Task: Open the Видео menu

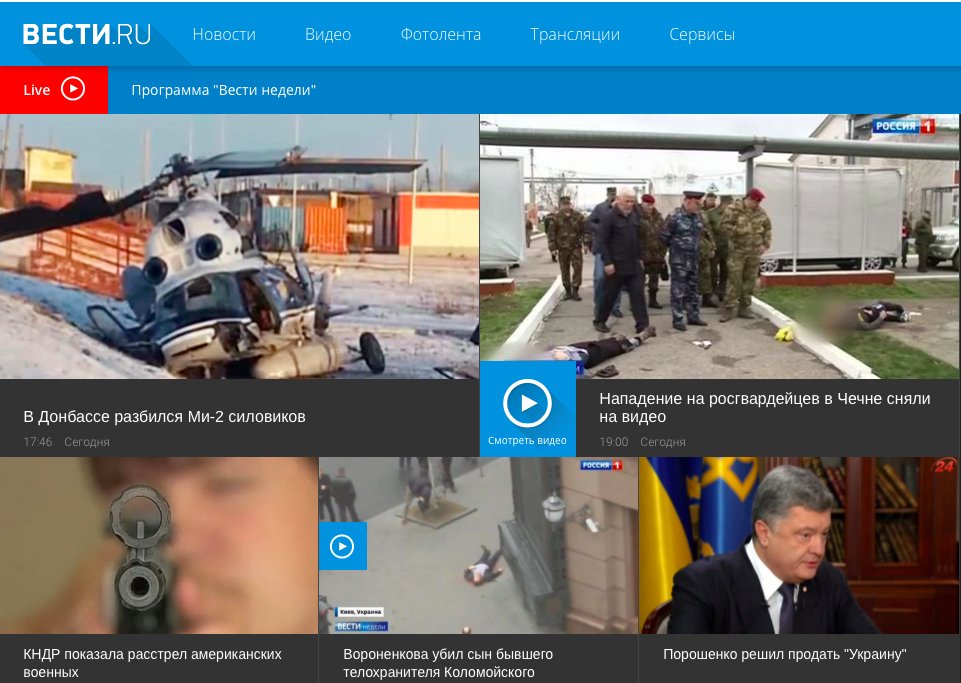Action: coord(328,34)
